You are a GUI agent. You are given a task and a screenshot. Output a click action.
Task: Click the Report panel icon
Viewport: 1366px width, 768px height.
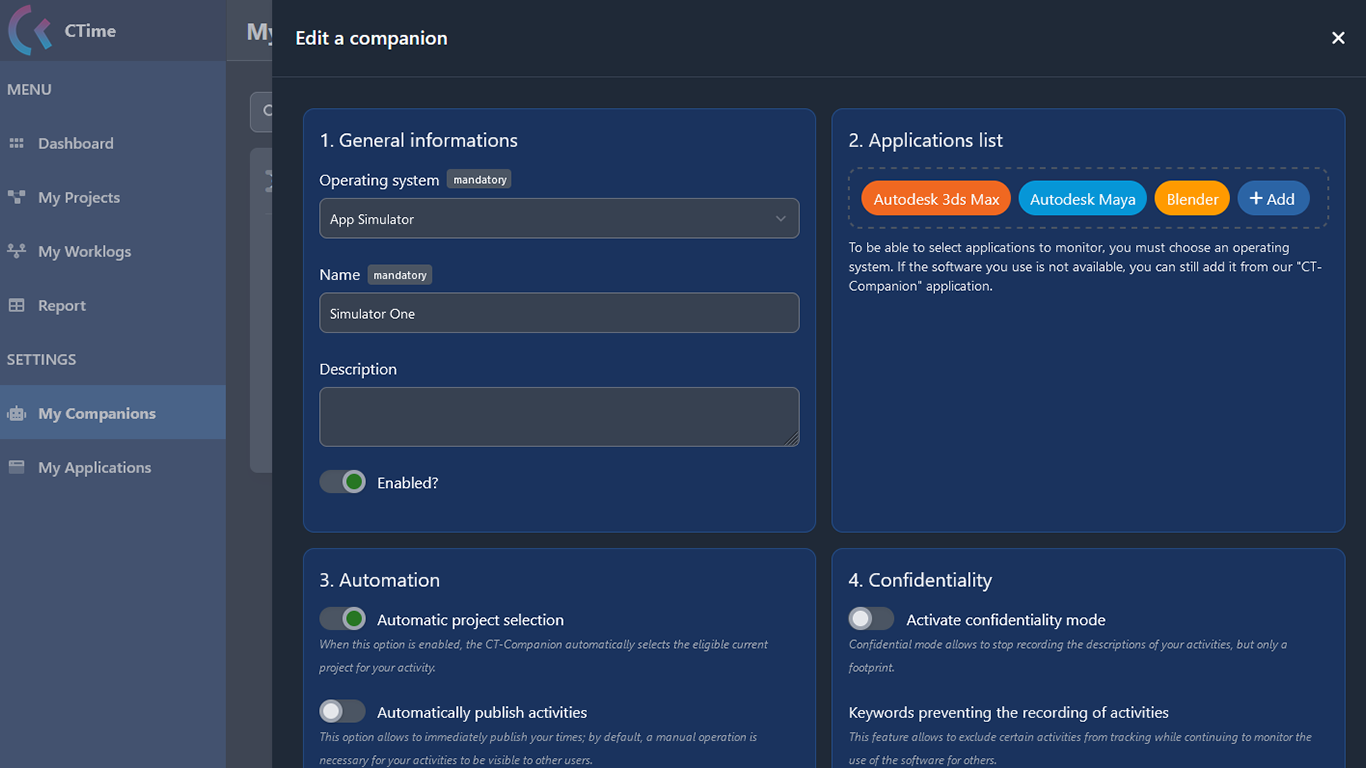[x=18, y=305]
